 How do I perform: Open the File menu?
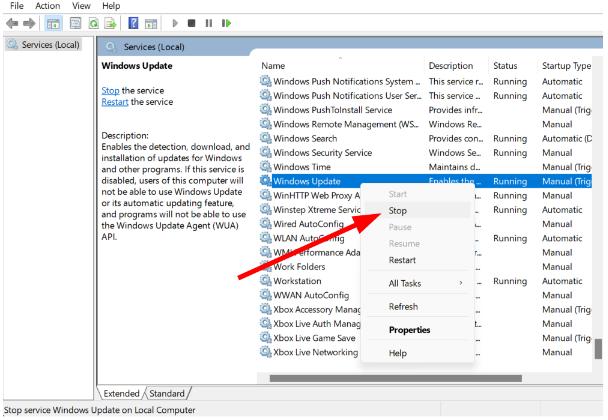[17, 6]
